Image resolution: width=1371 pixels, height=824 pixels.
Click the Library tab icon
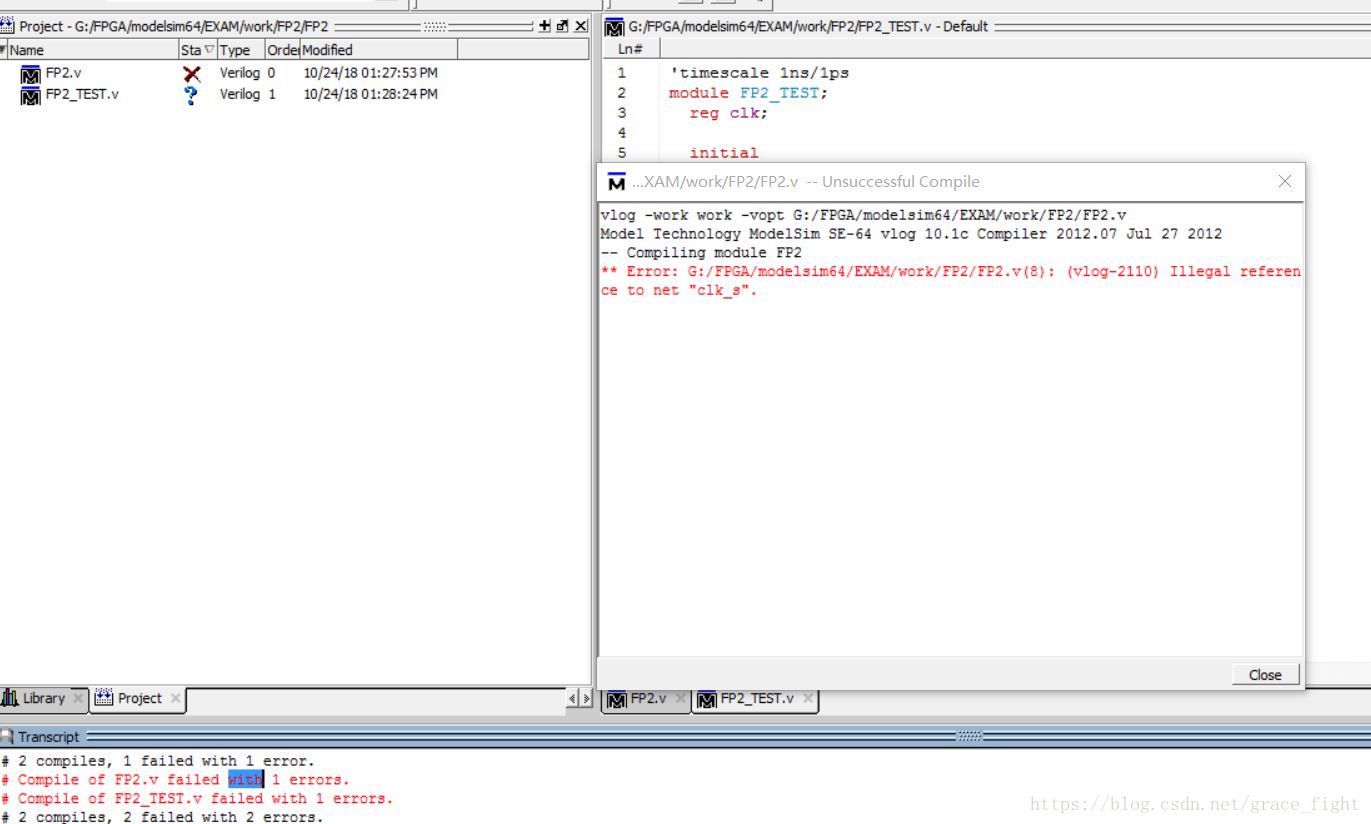tap(10, 698)
